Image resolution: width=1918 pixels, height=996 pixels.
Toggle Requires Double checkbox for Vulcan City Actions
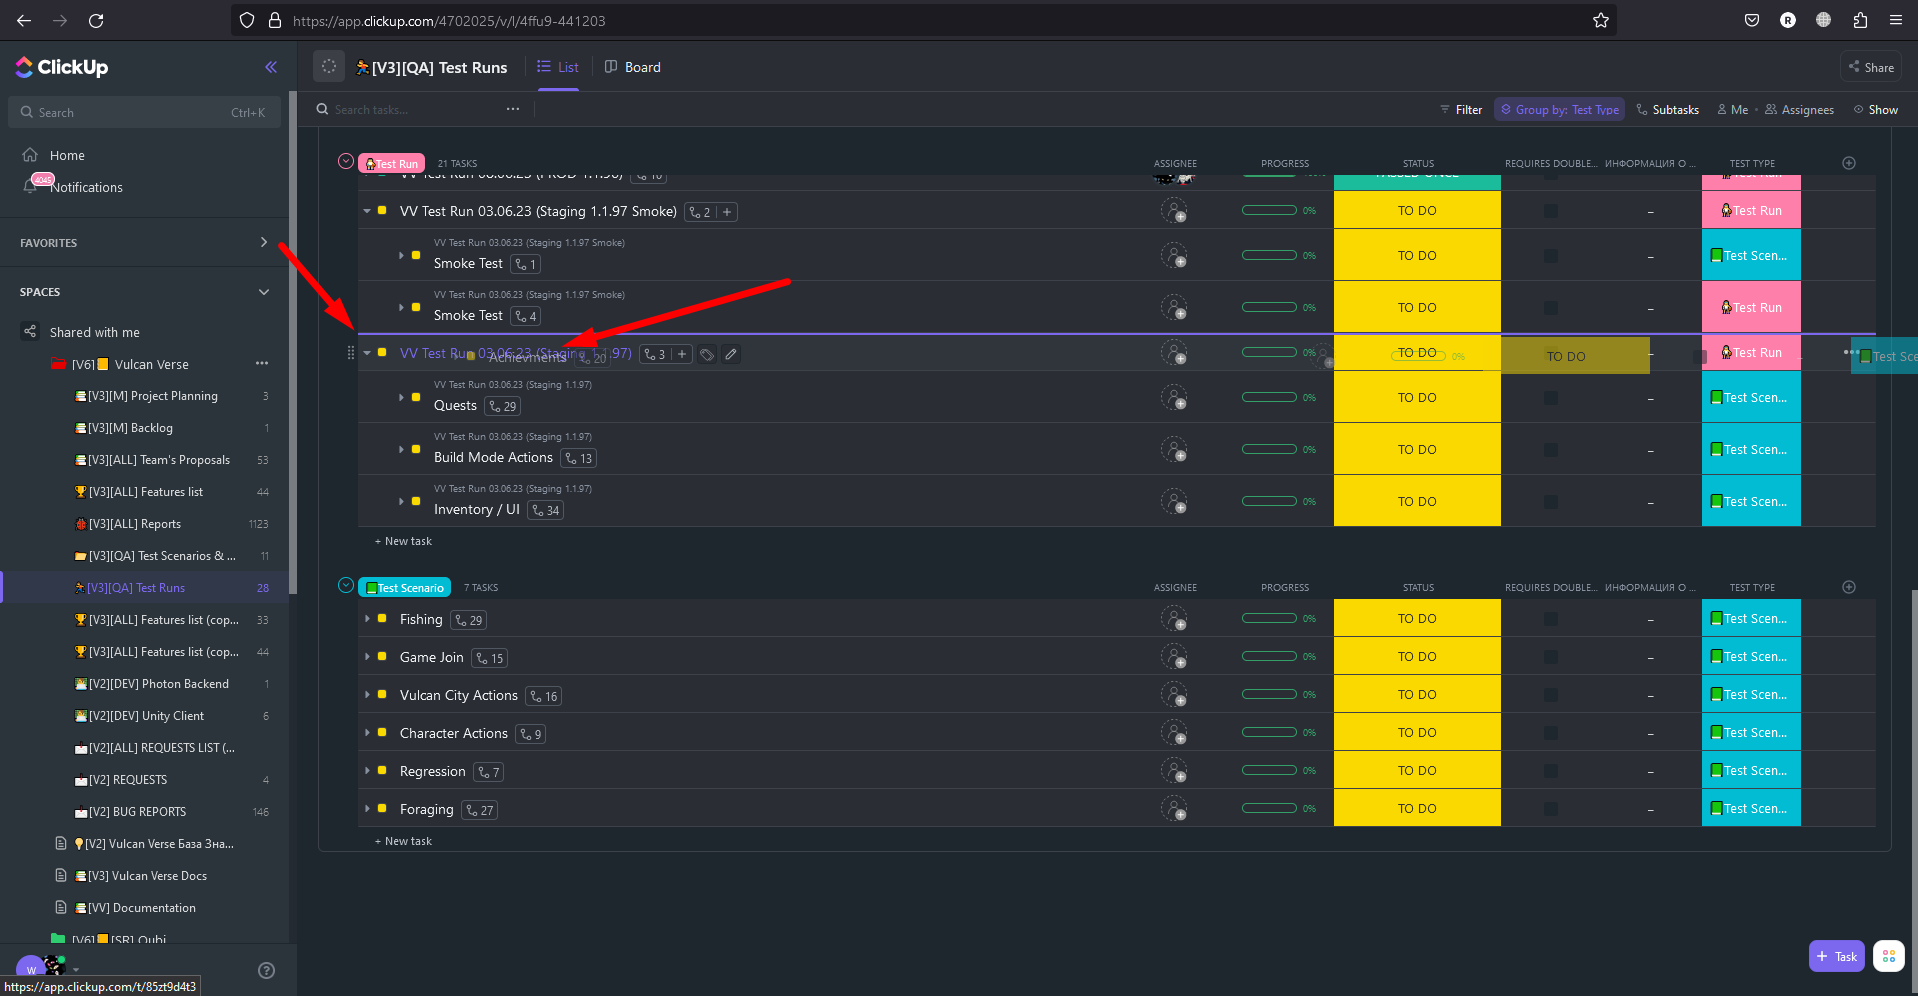click(x=1550, y=695)
